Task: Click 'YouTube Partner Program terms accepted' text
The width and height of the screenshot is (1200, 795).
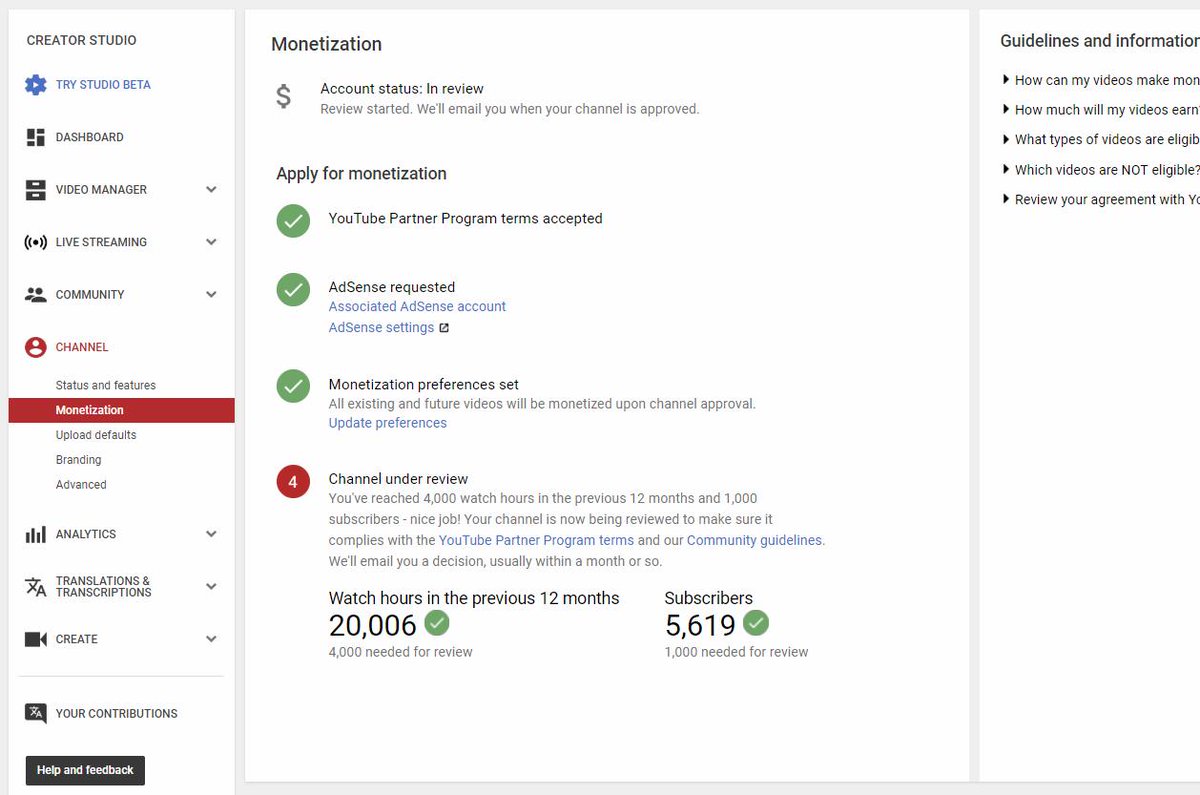Action: [x=466, y=219]
